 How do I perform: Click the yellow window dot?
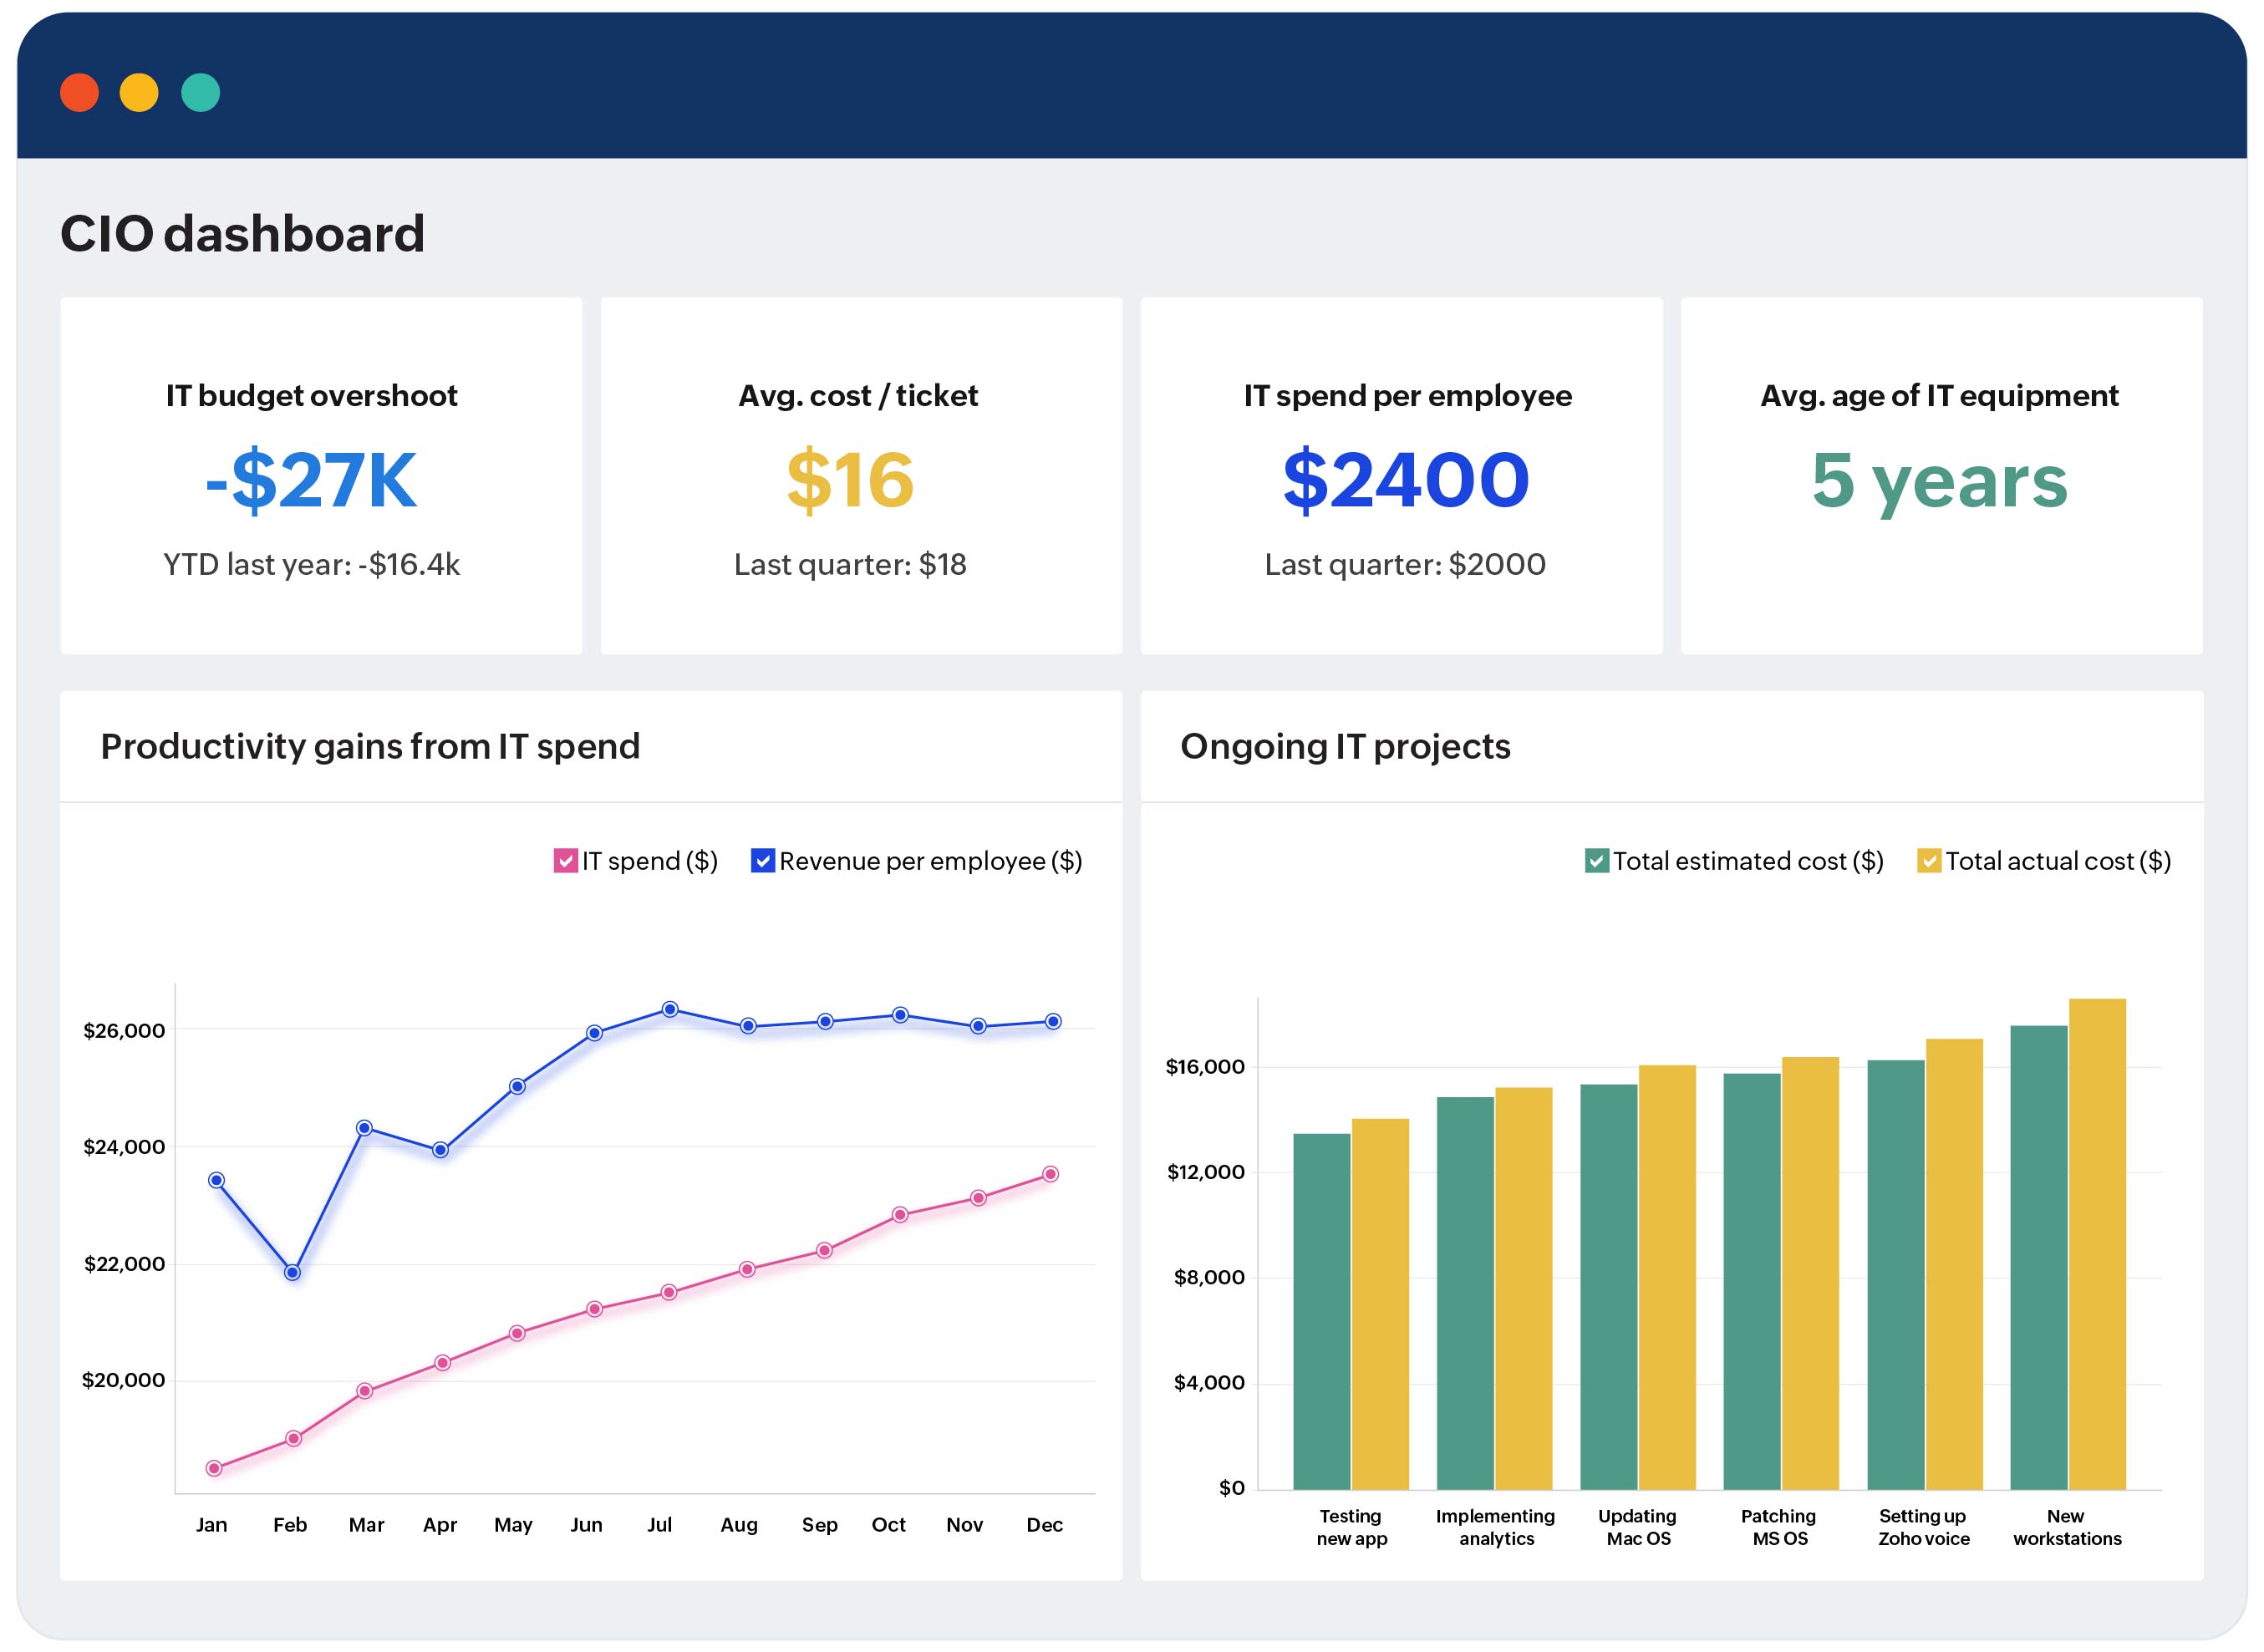click(x=139, y=93)
